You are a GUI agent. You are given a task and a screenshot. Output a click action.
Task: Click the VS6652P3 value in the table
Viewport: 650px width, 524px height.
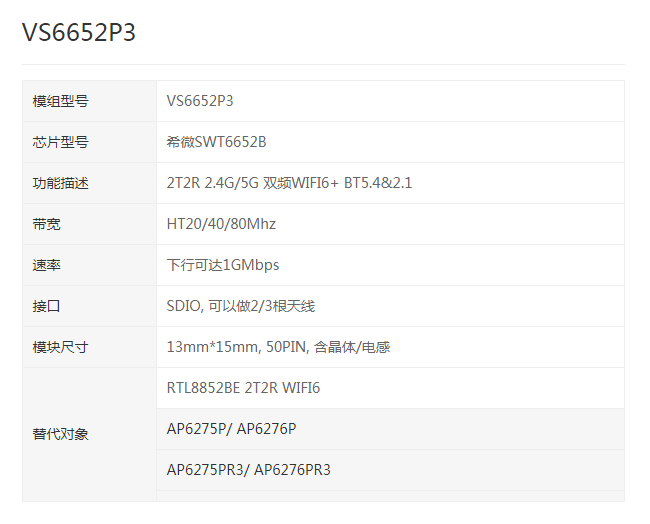pyautogui.click(x=200, y=101)
